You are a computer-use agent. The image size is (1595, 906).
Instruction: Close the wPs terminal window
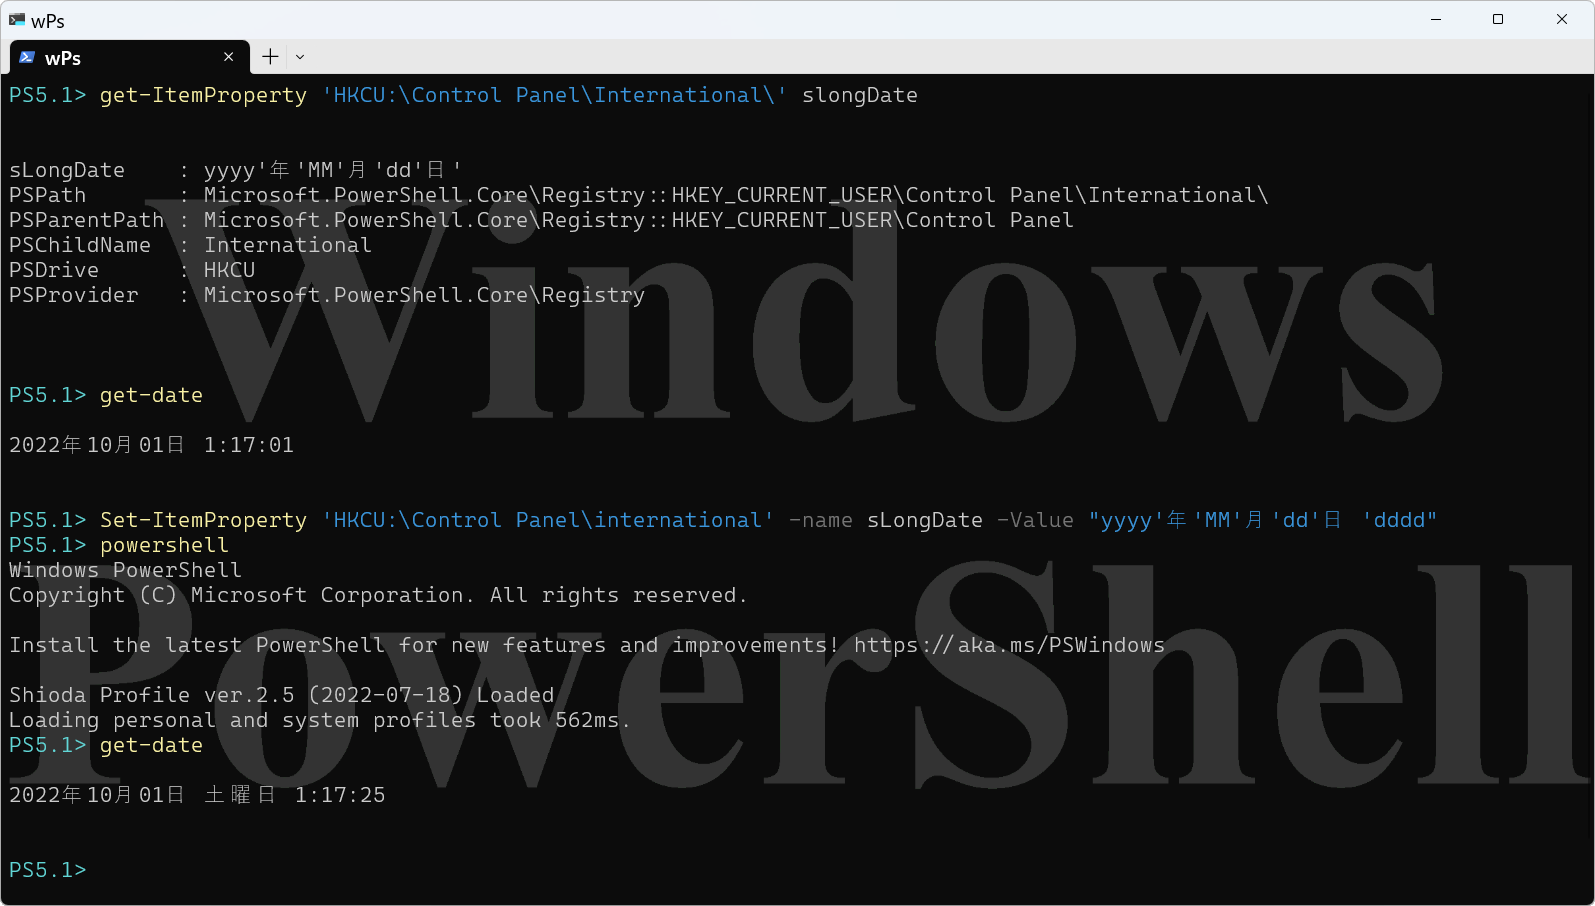pos(1562,19)
